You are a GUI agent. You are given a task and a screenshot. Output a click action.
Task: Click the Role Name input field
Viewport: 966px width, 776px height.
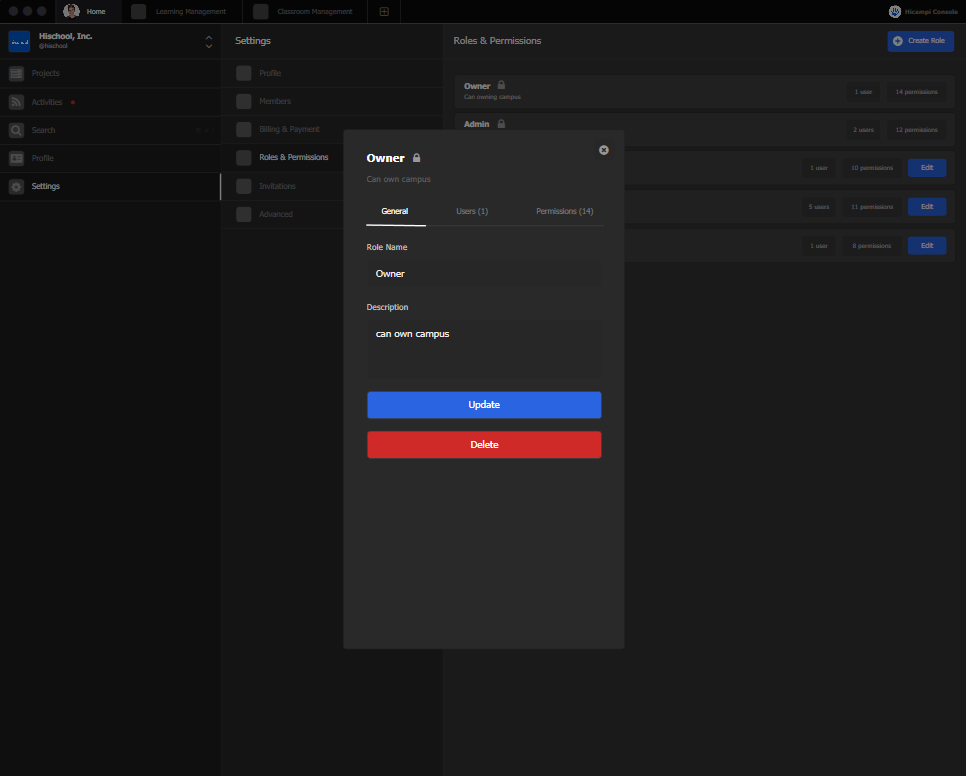pos(484,274)
